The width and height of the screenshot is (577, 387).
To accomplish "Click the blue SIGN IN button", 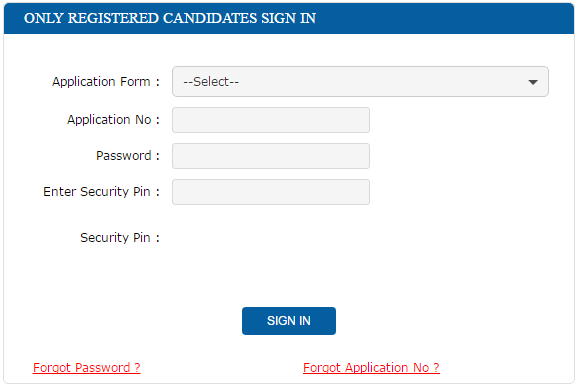I will click(289, 321).
